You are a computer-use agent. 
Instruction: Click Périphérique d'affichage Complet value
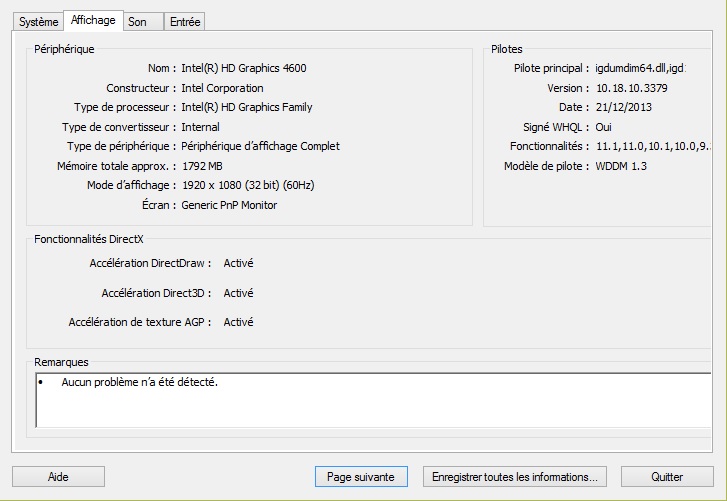(261, 146)
